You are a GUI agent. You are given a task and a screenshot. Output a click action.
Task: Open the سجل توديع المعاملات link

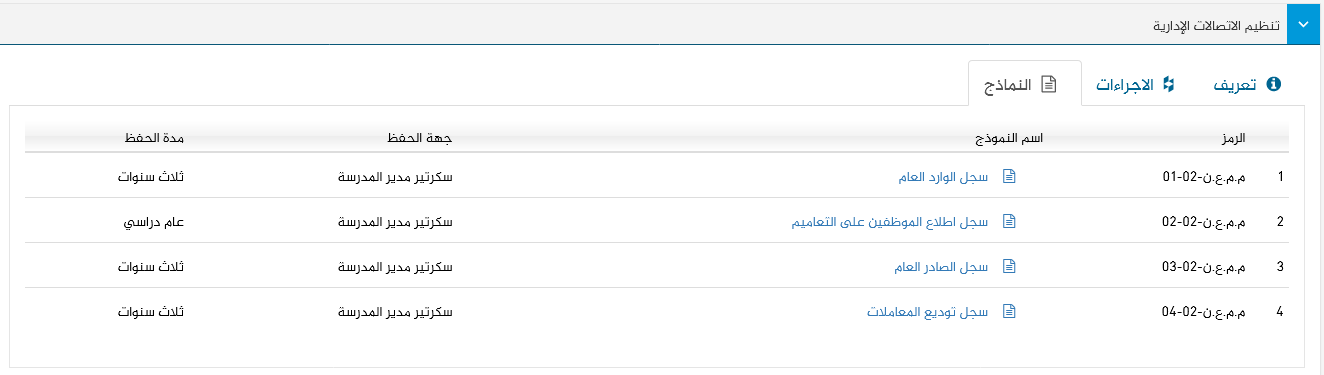[927, 312]
